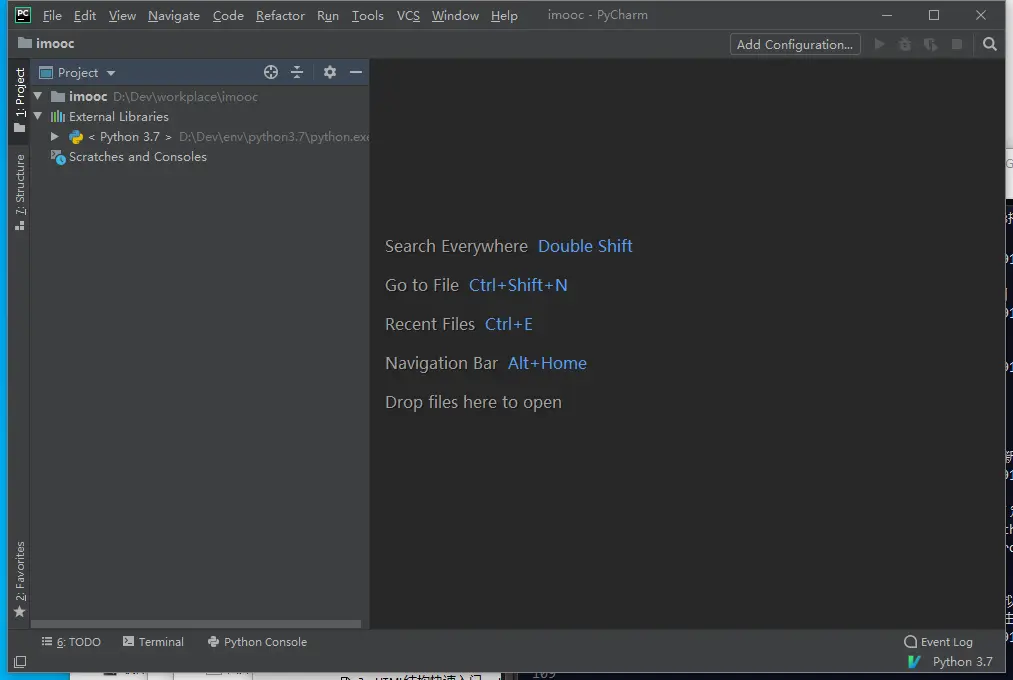Screen dimensions: 1013x680
Task: Click the Terminal tab icon
Action: coord(129,641)
